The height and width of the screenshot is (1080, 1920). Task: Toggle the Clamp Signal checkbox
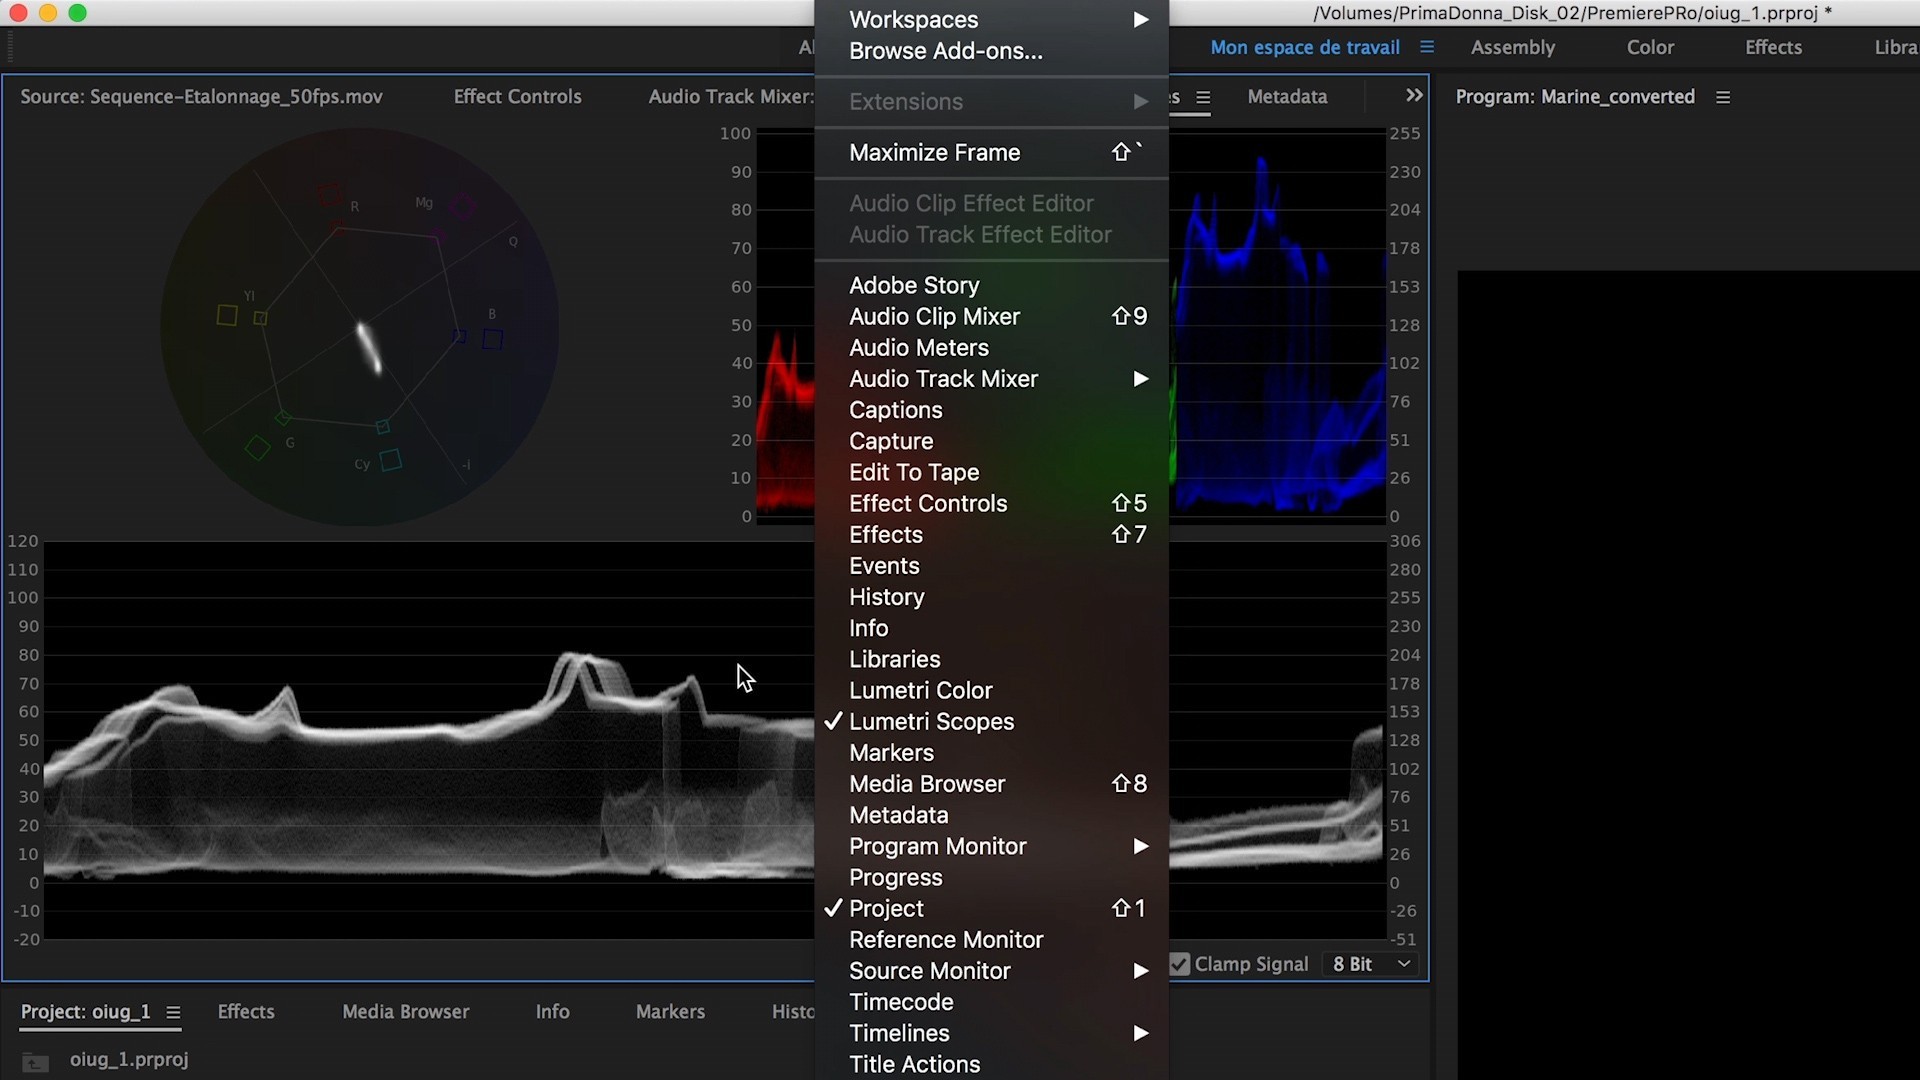coord(1180,964)
